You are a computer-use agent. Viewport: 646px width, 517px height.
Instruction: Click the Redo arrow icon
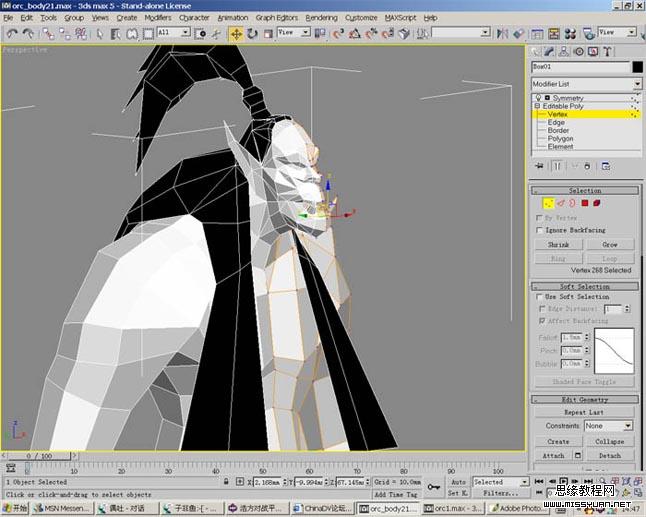point(28,34)
